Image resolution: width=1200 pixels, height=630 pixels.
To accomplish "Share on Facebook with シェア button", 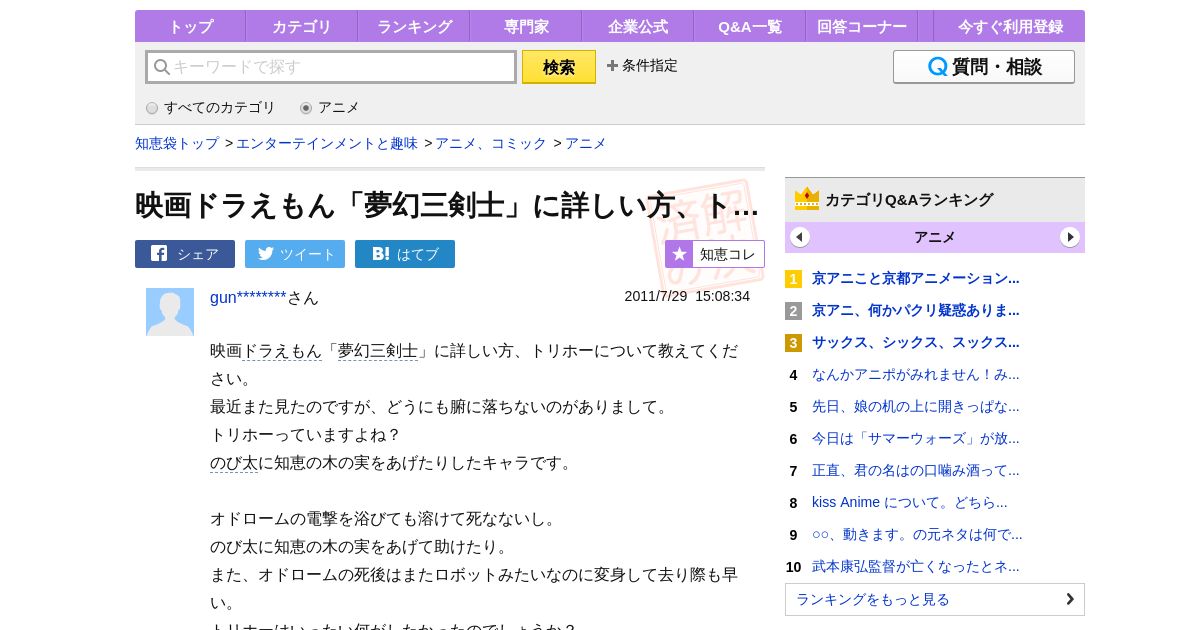I will [x=185, y=254].
